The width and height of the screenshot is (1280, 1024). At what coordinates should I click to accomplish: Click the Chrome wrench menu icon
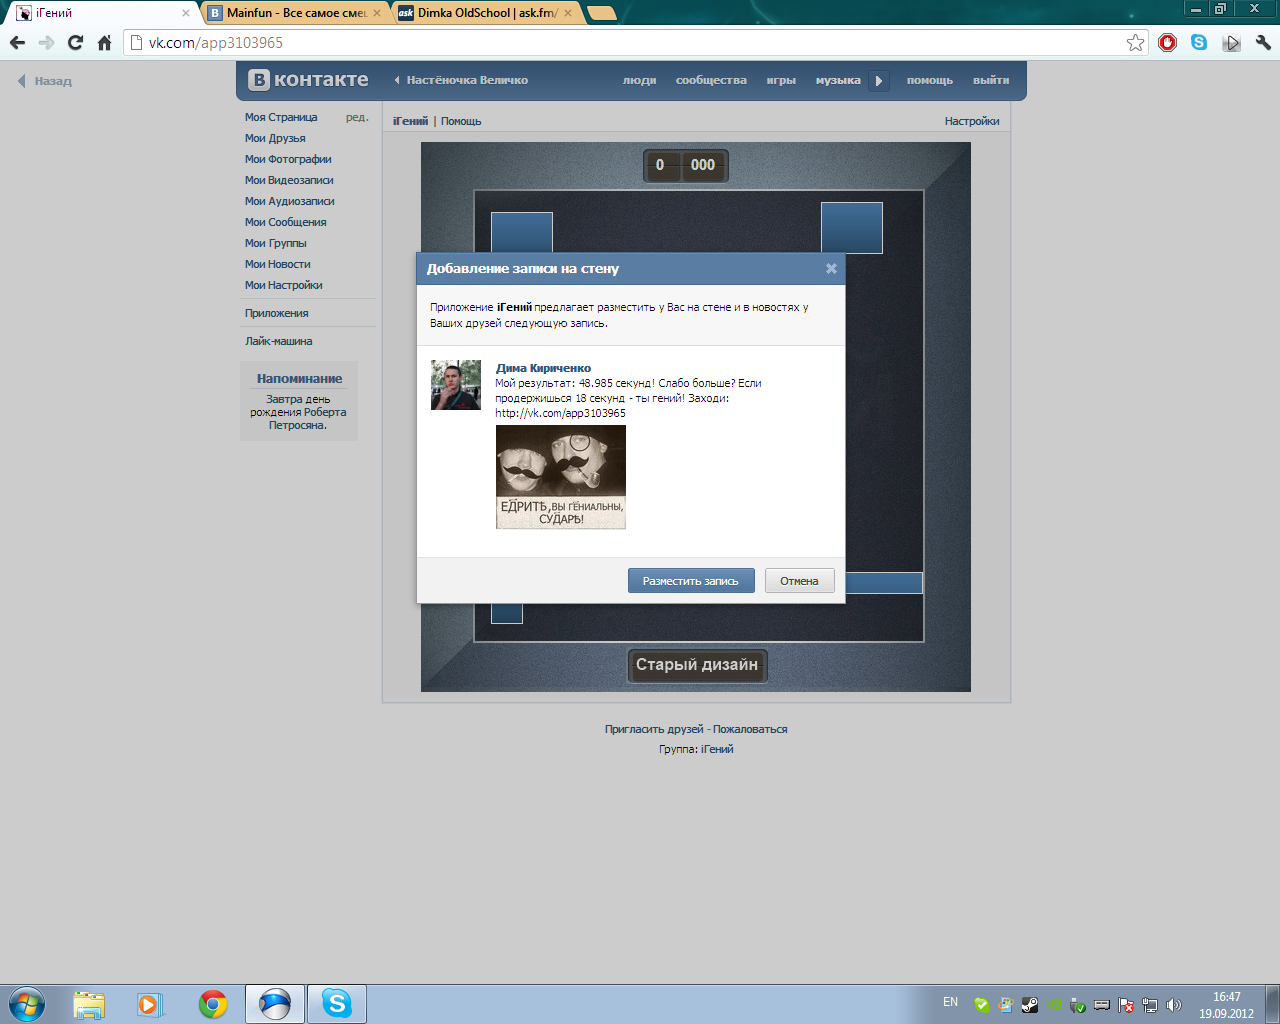(x=1263, y=43)
